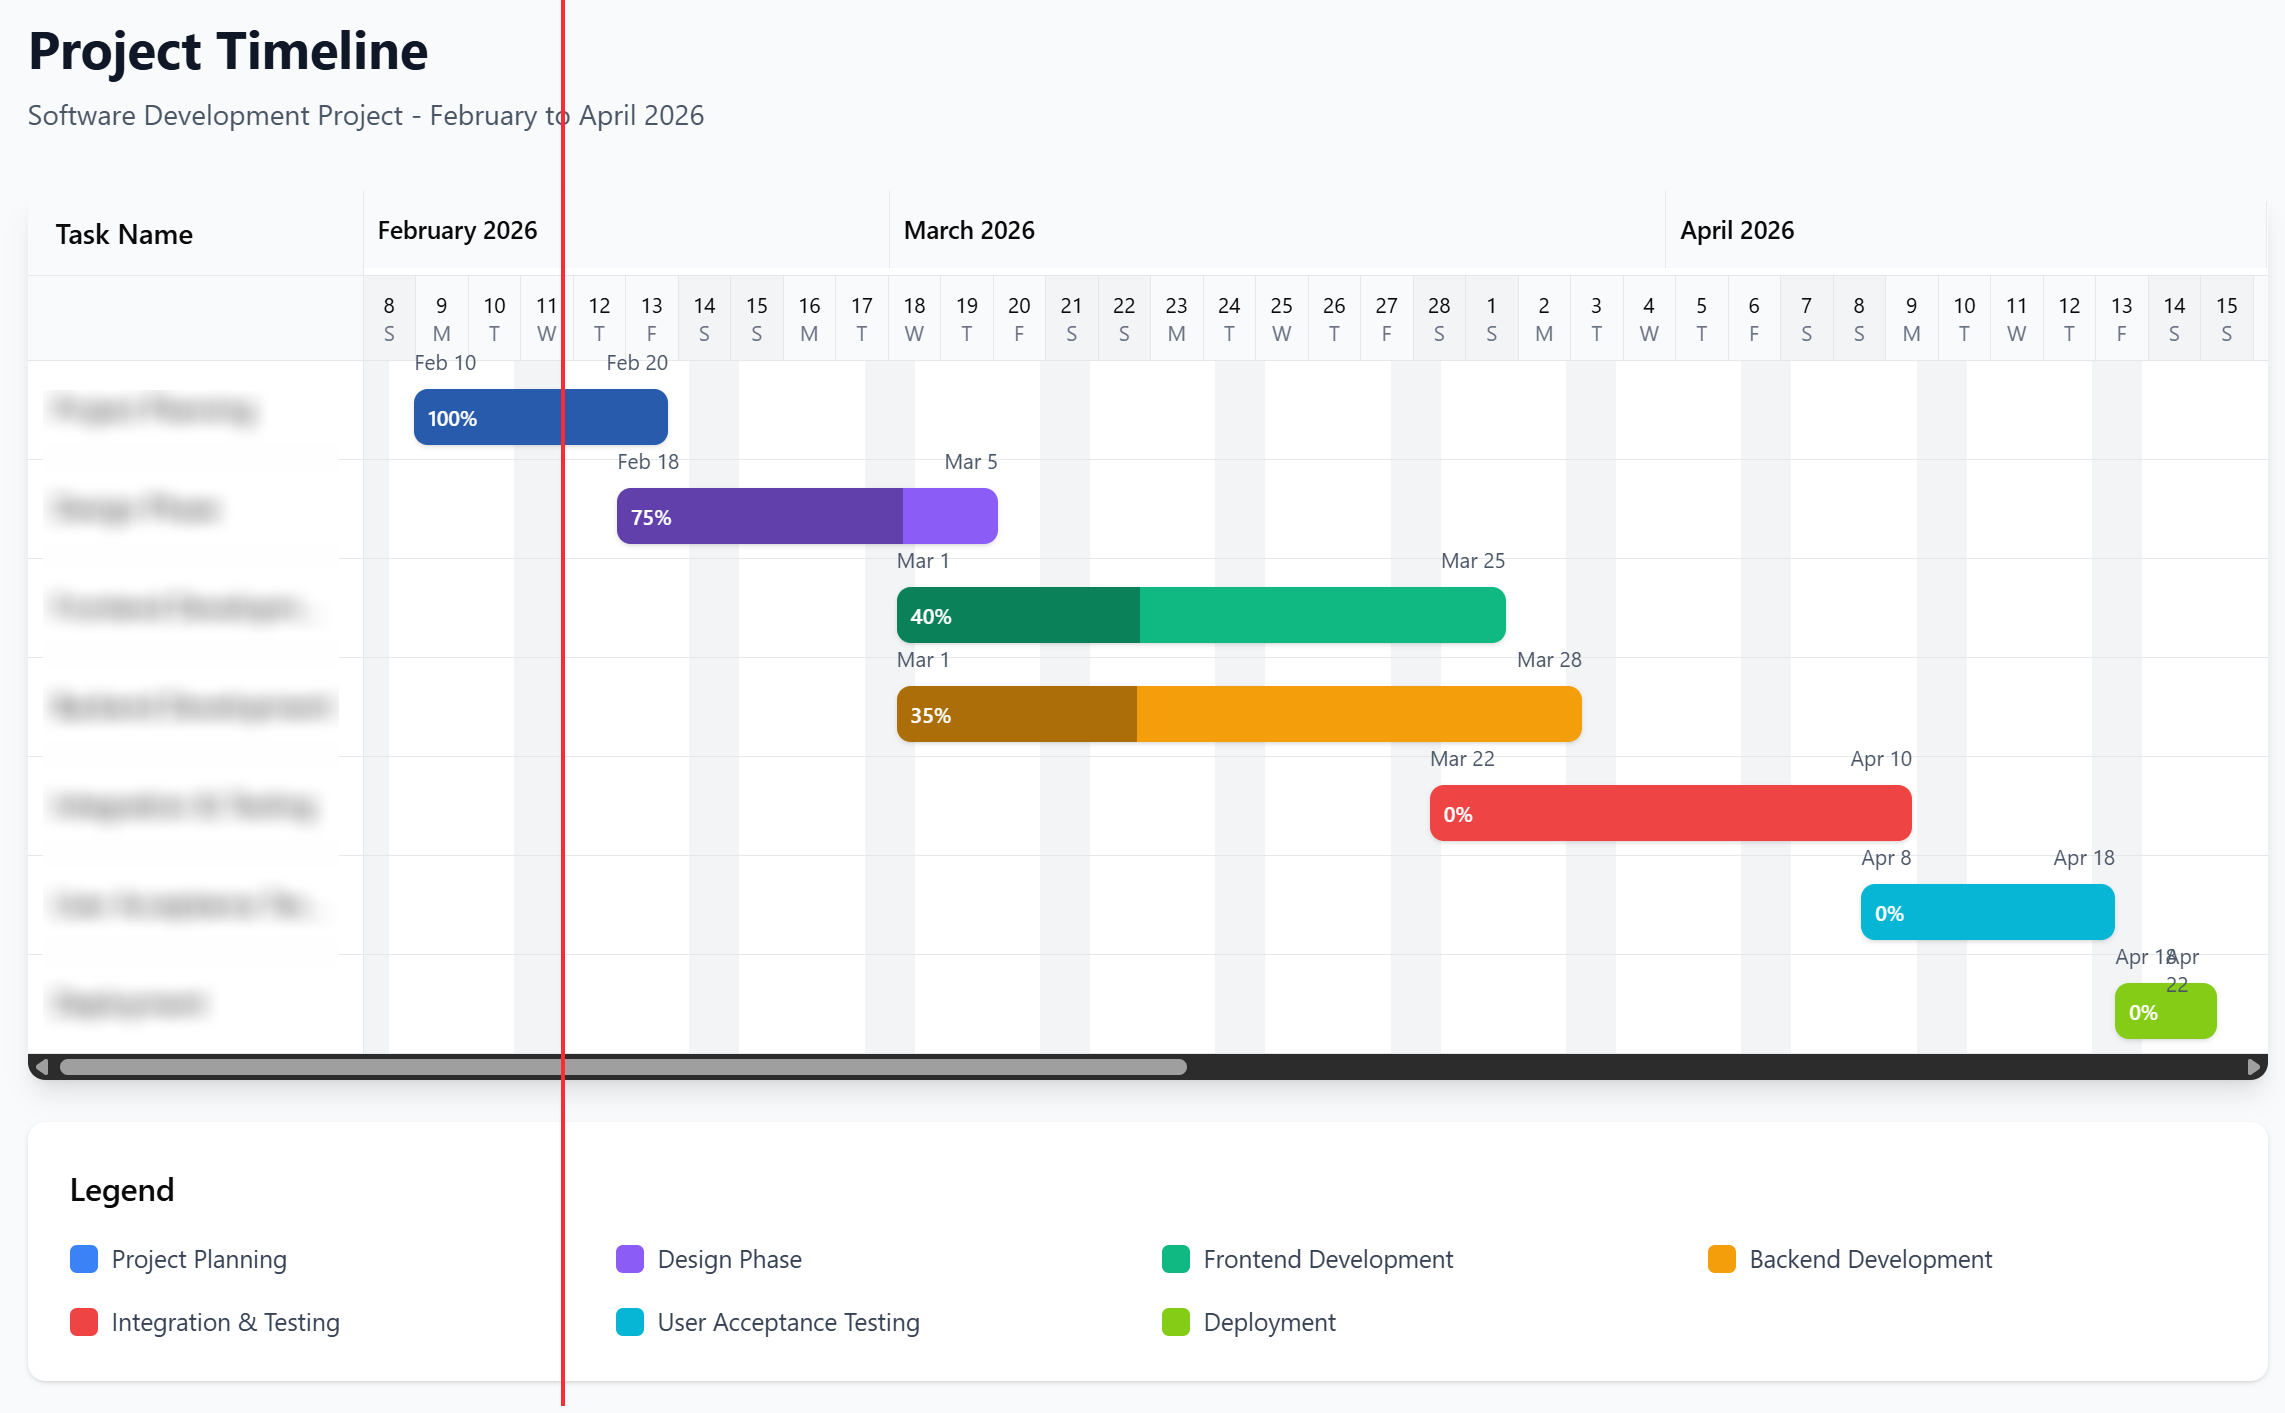Screen dimensions: 2285x1413
Task: Click the April 2026 month header
Action: (1737, 231)
